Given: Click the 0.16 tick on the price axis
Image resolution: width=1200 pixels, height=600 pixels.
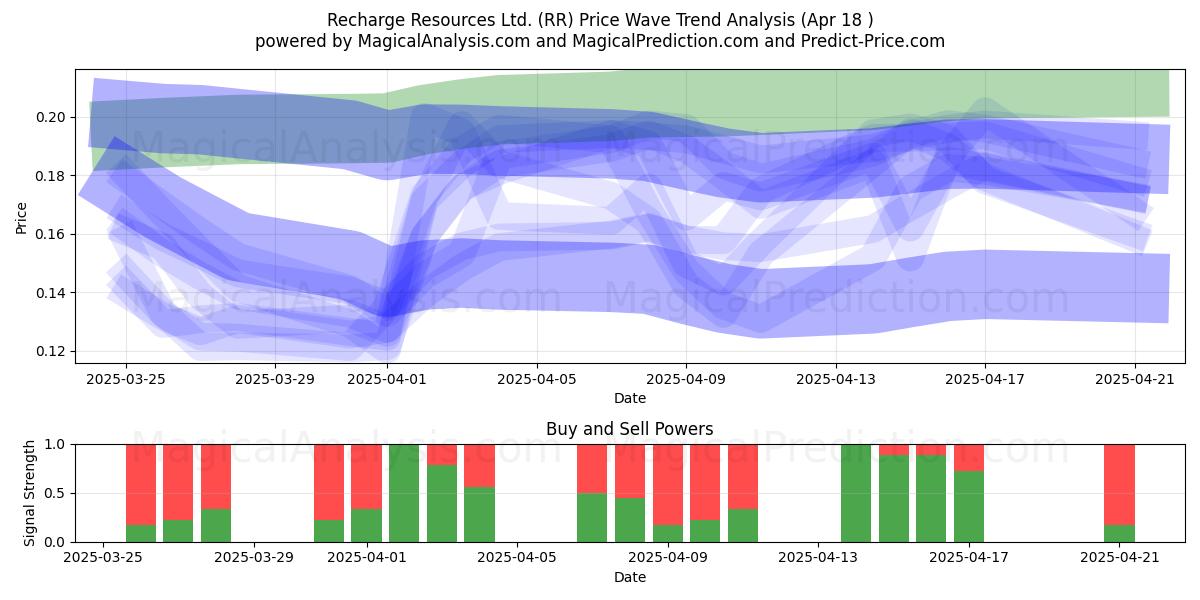Looking at the screenshot, I should pos(52,234).
